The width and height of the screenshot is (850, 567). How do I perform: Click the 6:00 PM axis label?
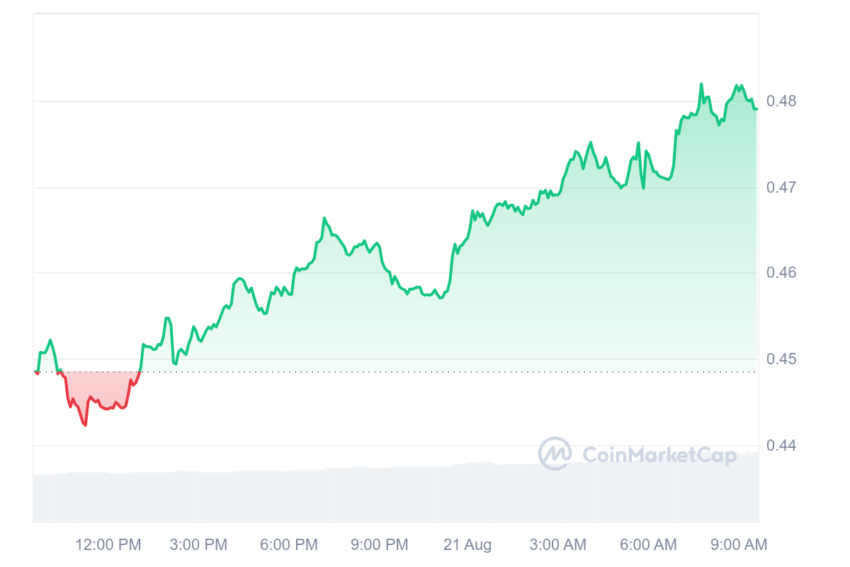(x=288, y=544)
